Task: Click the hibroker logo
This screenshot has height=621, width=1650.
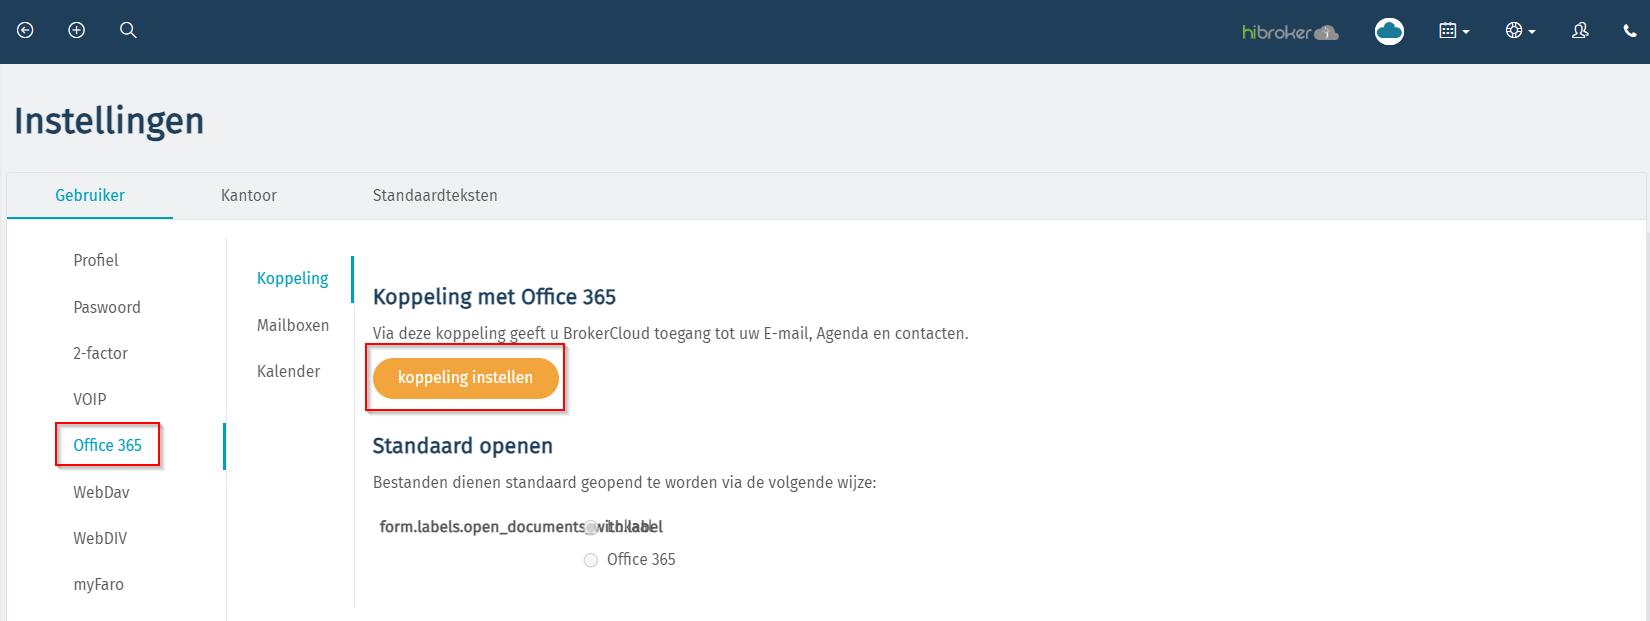Action: 1290,32
